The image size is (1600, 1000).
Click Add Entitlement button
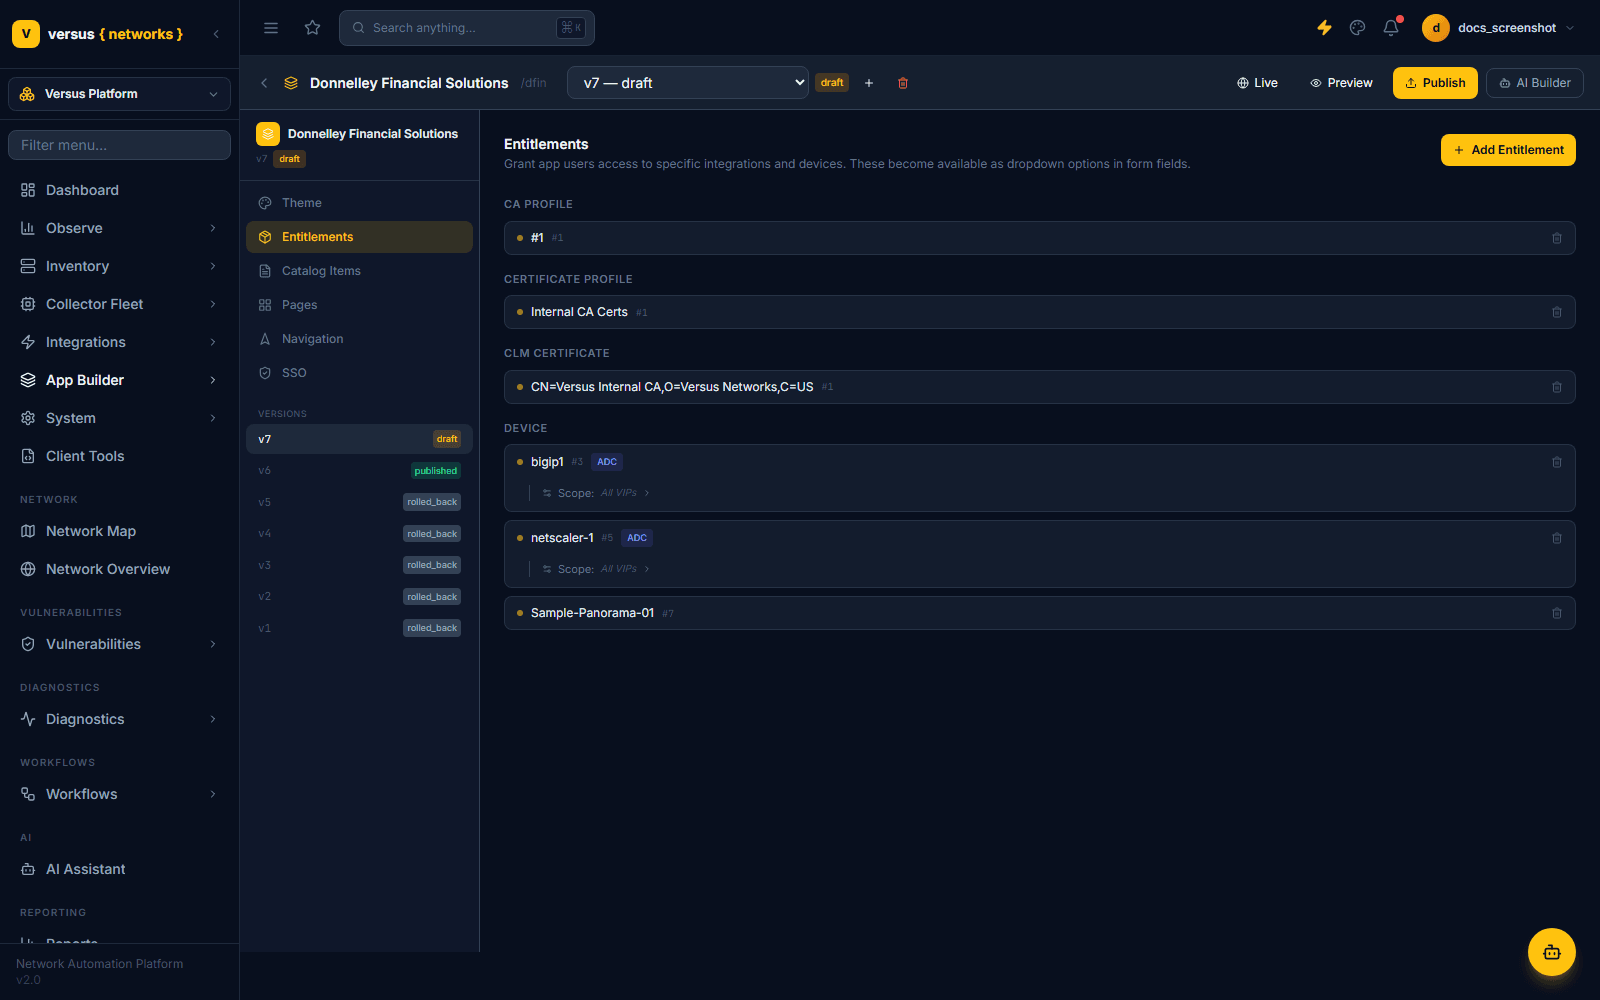tap(1508, 150)
